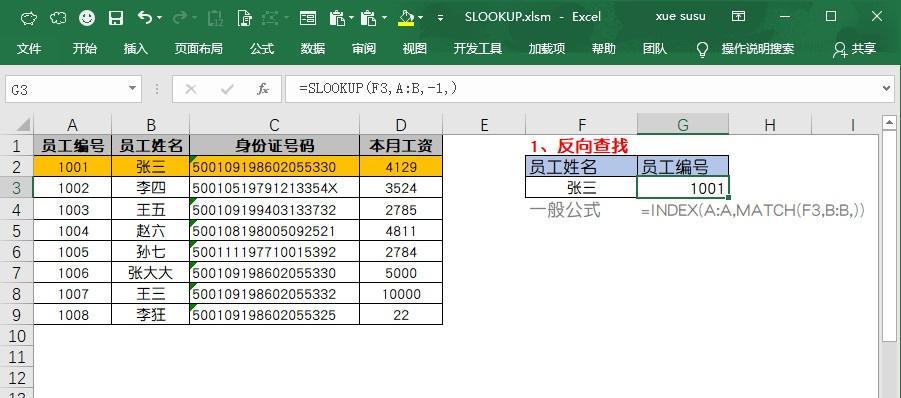Open Customize Quick Access Toolbar menu
Screen dimensions: 901x398
(x=440, y=18)
